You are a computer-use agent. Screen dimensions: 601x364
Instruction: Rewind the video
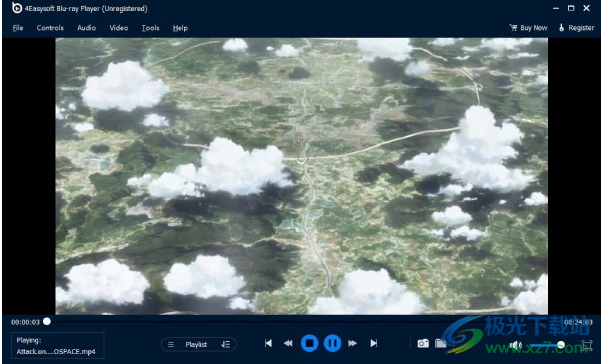pyautogui.click(x=288, y=343)
